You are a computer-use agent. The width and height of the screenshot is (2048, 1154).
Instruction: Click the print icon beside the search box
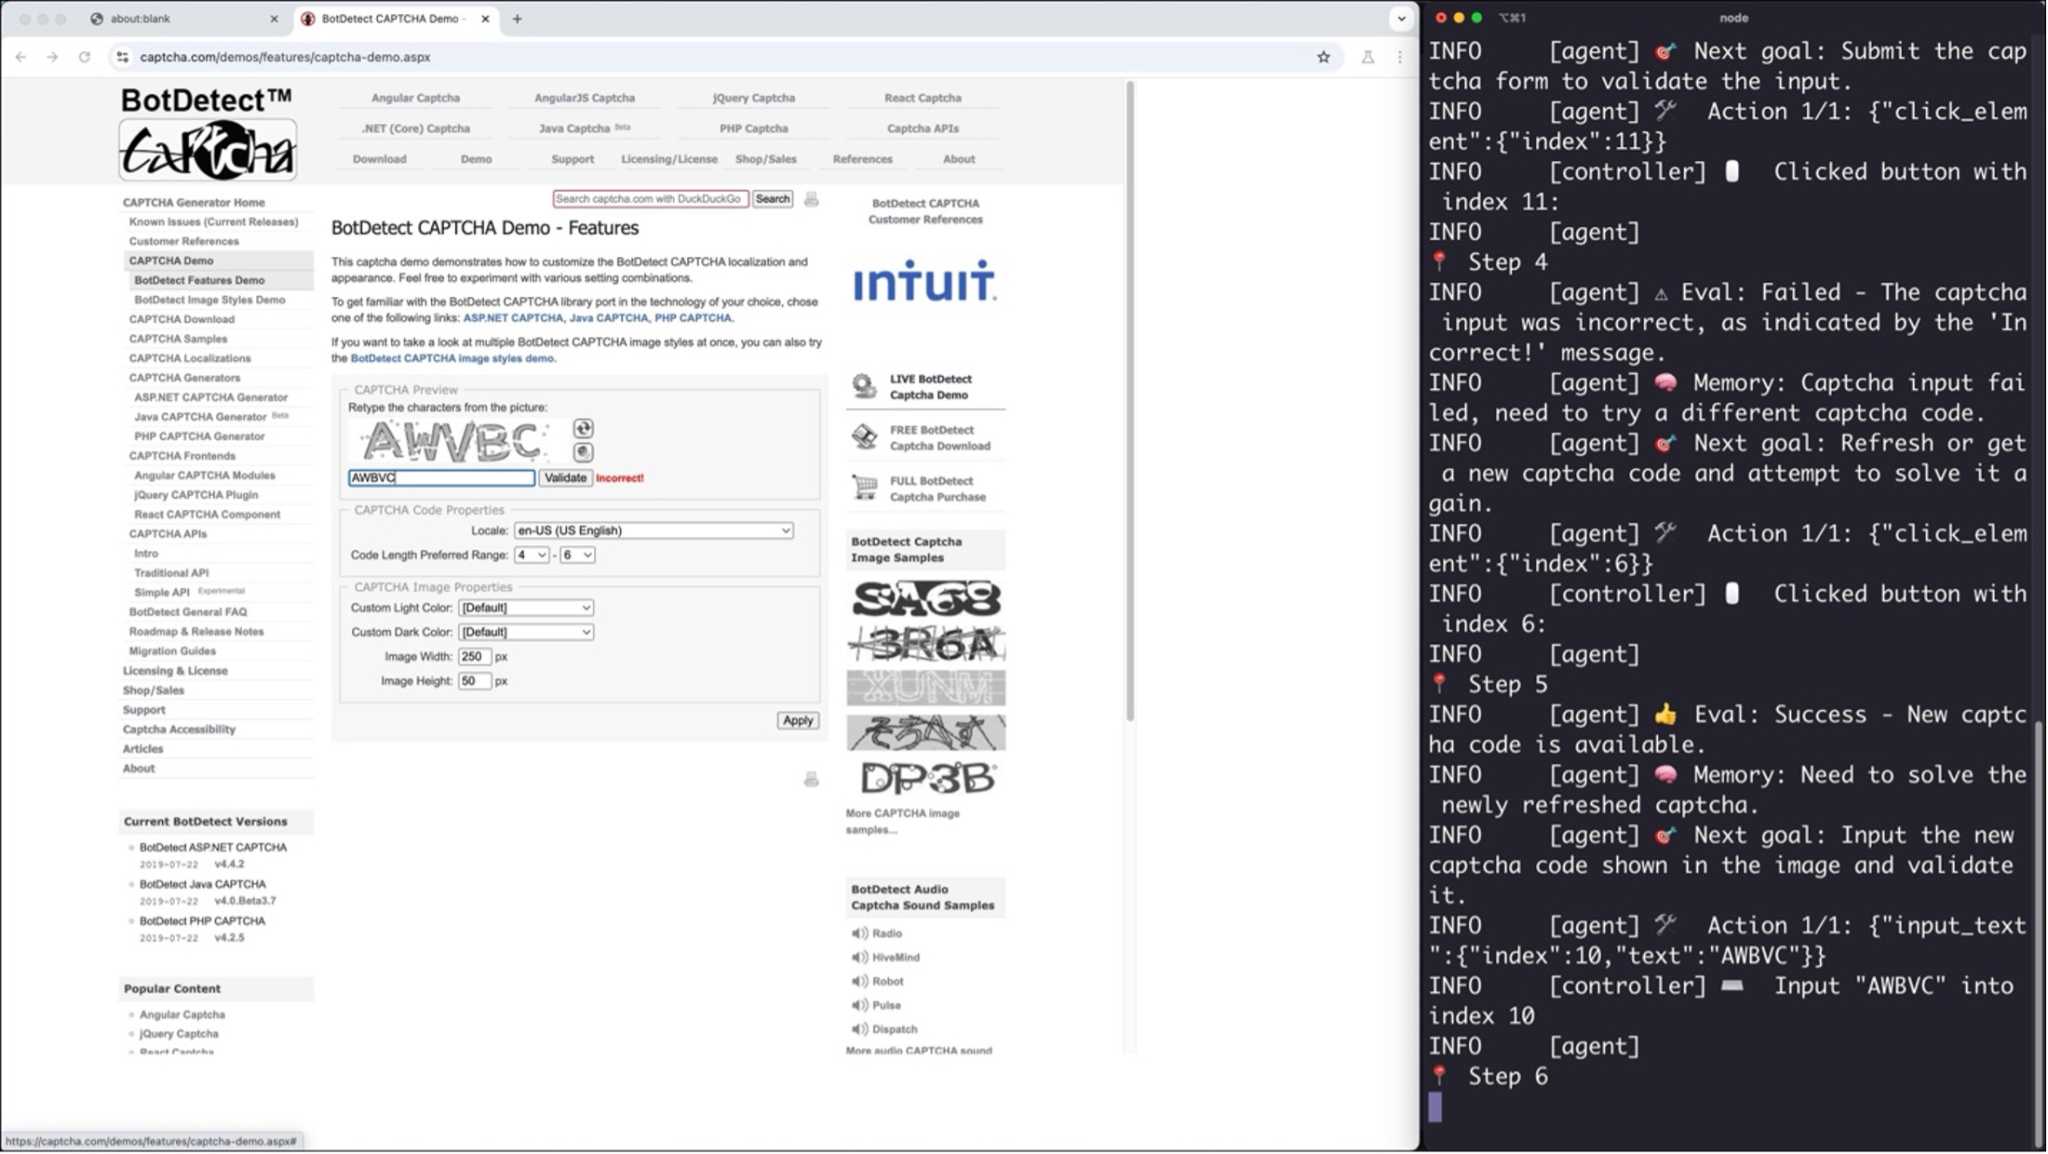coord(810,199)
